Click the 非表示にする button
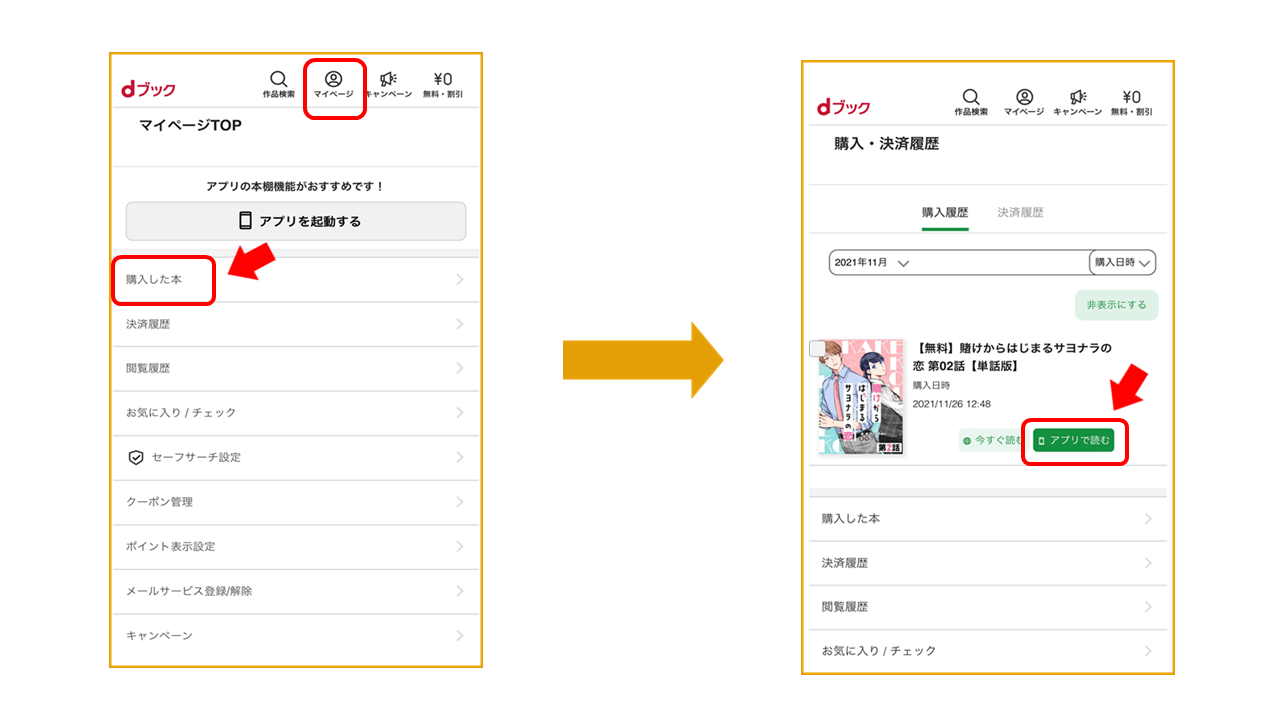This screenshot has width=1280, height=720. pos(1116,305)
